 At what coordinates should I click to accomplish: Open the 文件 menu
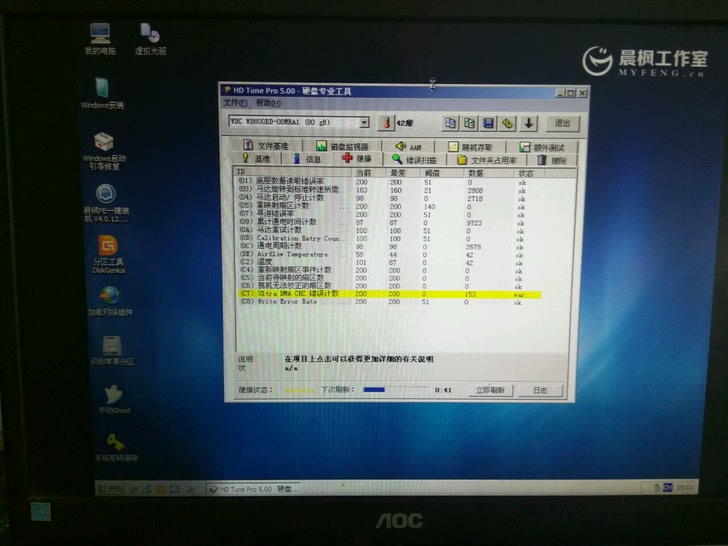[x=235, y=103]
